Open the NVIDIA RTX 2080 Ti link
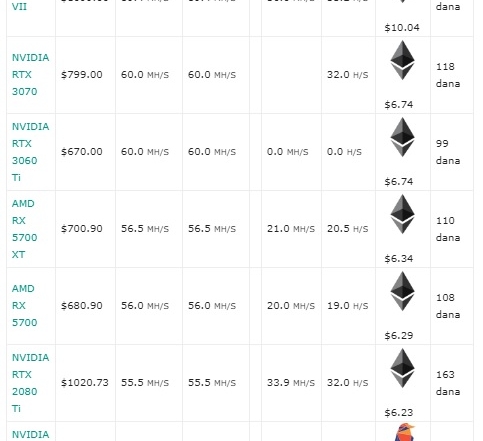 click(30, 383)
